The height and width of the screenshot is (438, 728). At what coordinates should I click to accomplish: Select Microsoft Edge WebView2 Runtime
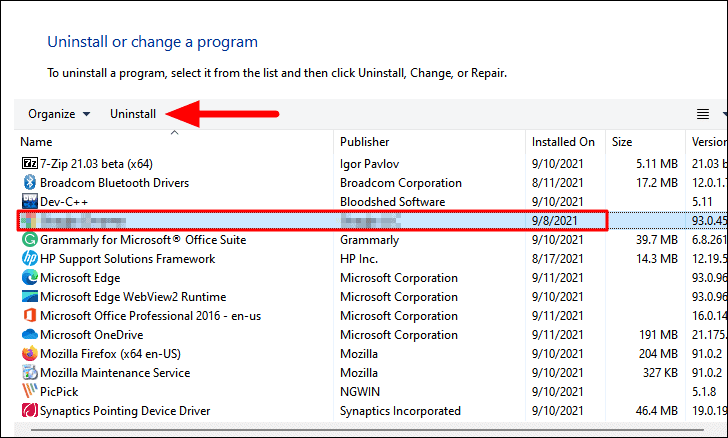pos(133,297)
